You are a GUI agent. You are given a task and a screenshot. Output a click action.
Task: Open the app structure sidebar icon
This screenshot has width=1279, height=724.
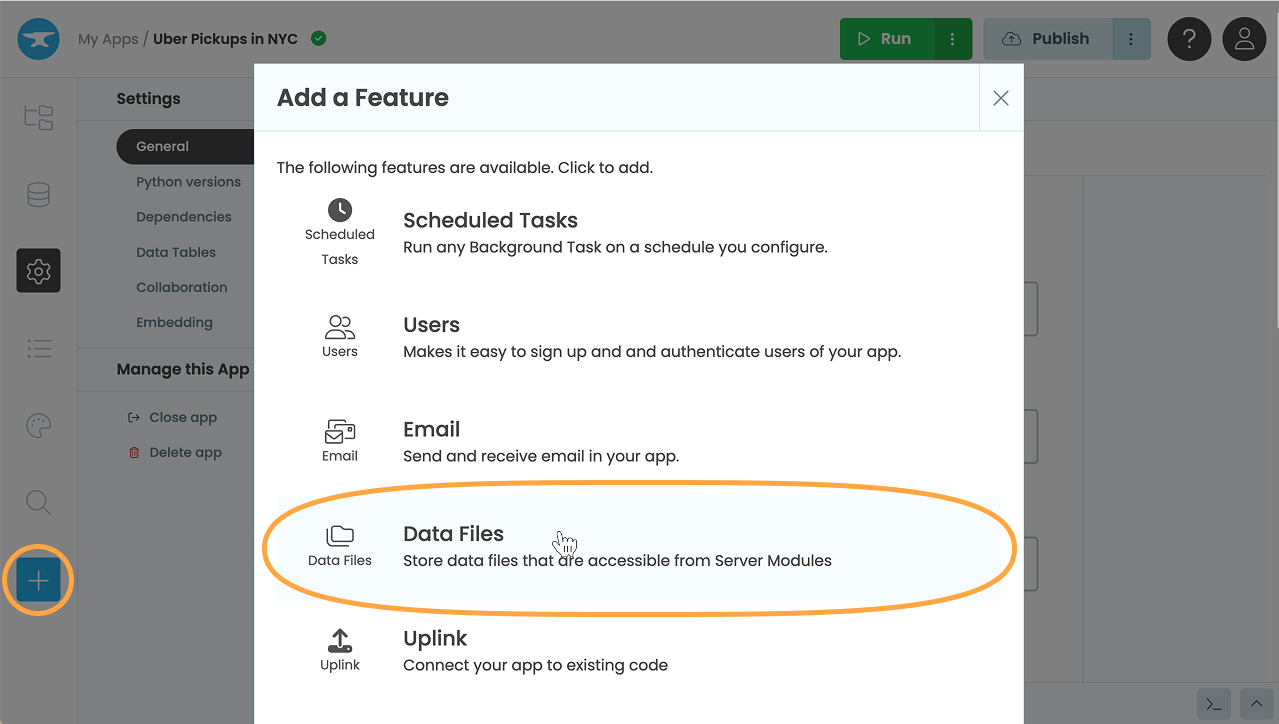[x=38, y=117]
